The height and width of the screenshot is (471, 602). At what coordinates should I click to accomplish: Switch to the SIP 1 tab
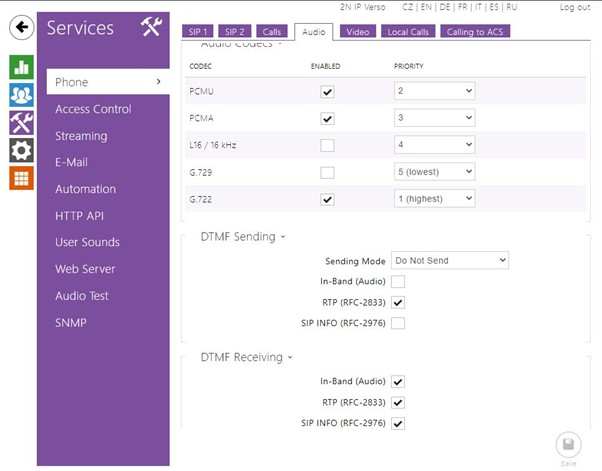(199, 32)
